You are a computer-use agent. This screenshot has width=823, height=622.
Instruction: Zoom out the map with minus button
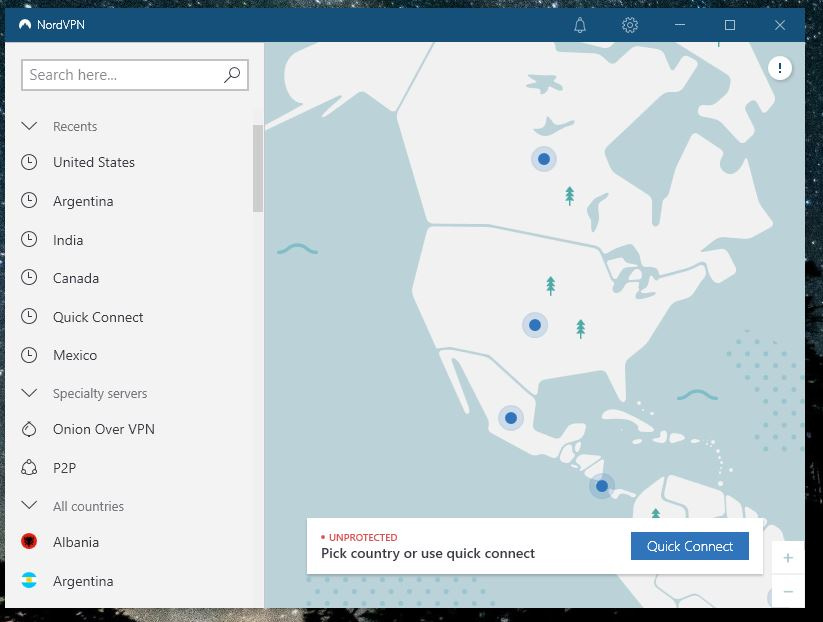[x=788, y=592]
